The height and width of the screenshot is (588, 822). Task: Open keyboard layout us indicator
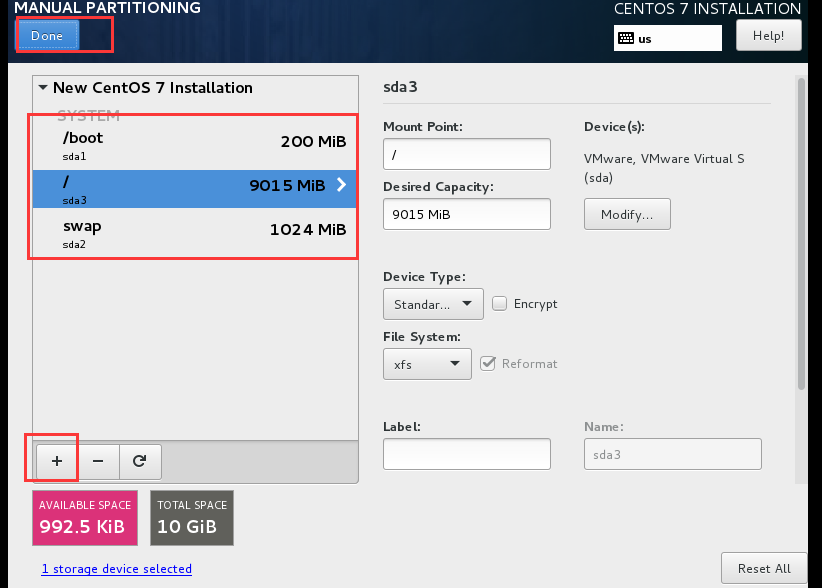pyautogui.click(x=667, y=38)
